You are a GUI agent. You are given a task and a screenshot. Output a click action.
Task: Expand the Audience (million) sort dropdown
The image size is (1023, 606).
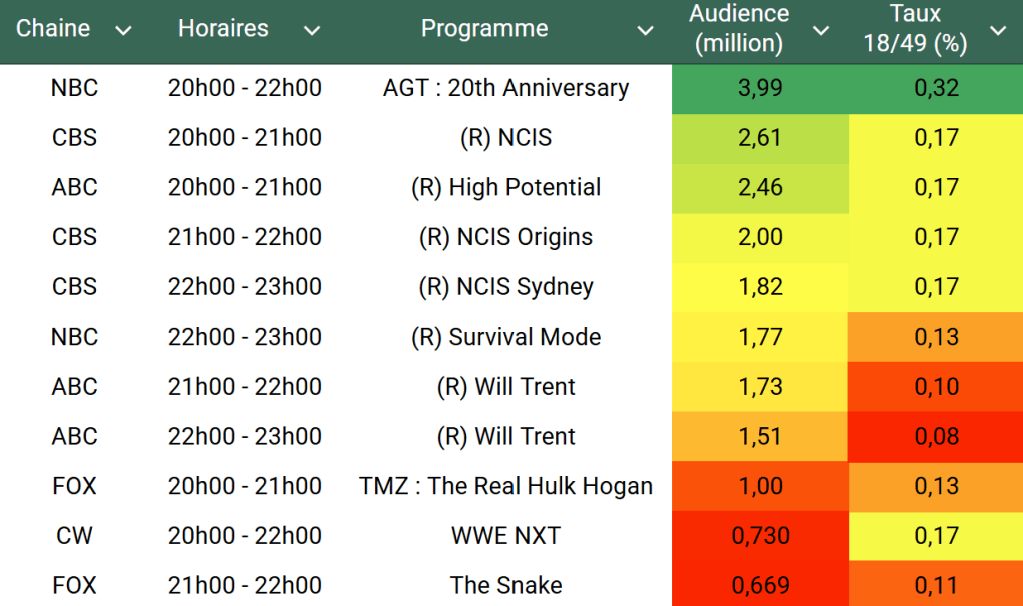coord(821,31)
